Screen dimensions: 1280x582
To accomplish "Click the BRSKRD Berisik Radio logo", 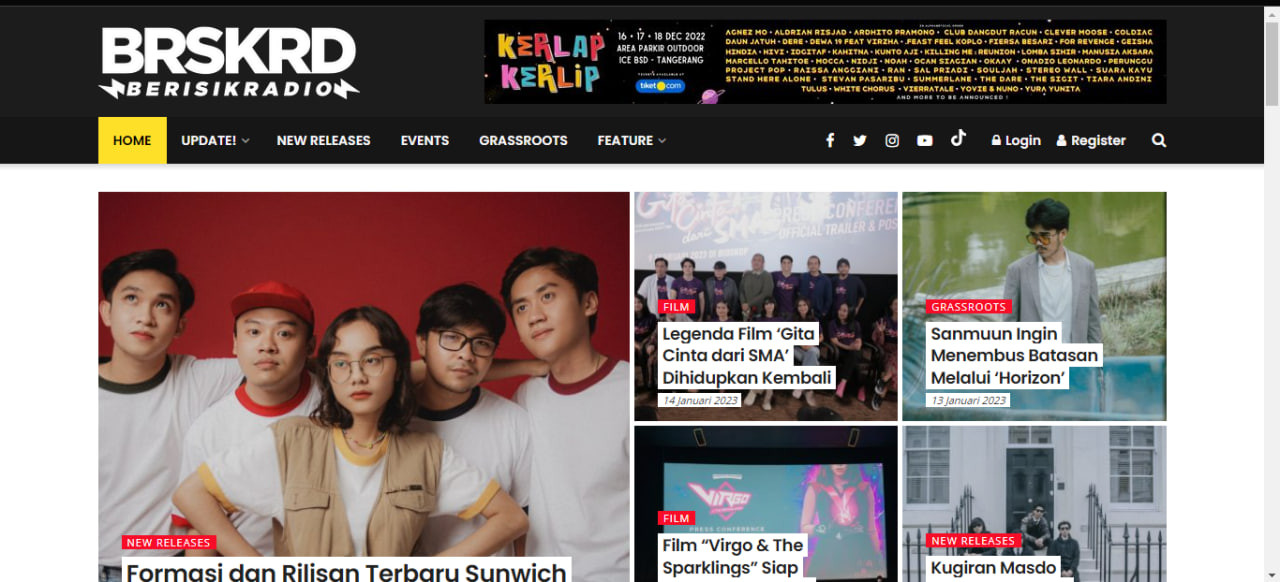I will 229,63.
